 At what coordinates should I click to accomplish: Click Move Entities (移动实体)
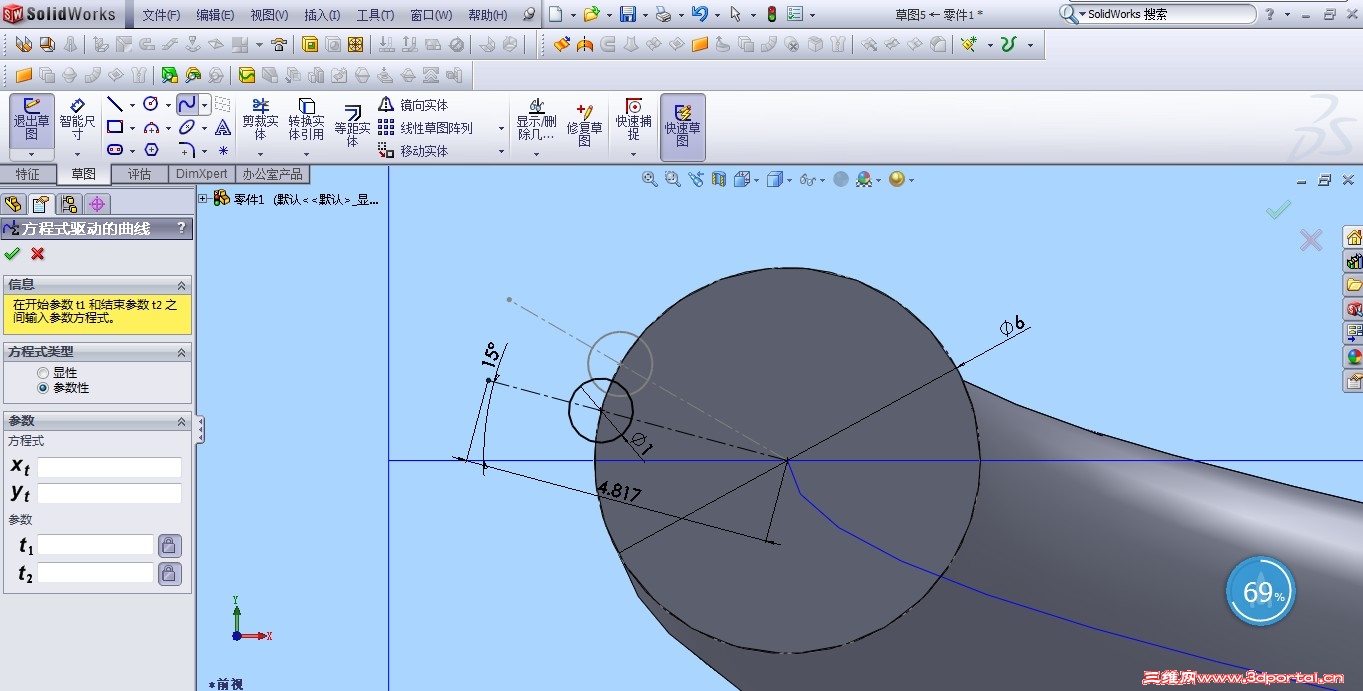click(x=413, y=151)
